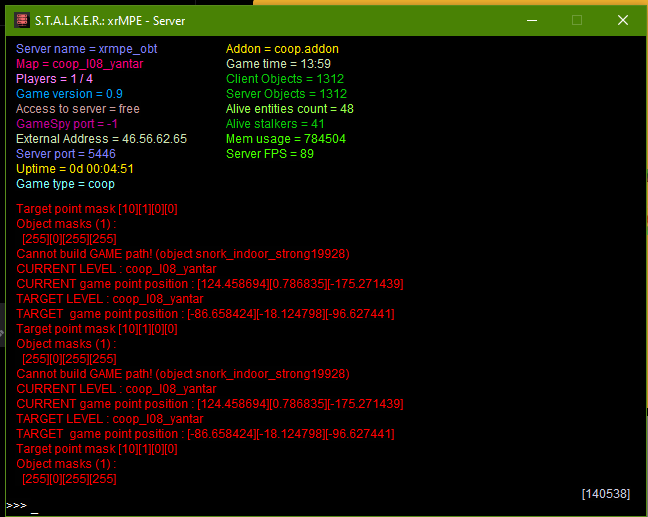Click 'Alive entities count = 48' line

point(290,109)
